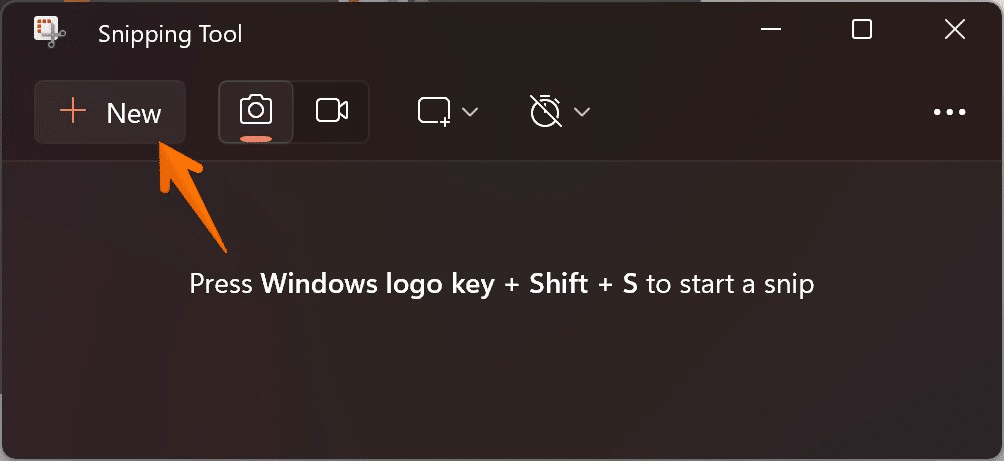The image size is (1004, 461).
Task: Maximize the Snipping Tool window
Action: tap(861, 31)
